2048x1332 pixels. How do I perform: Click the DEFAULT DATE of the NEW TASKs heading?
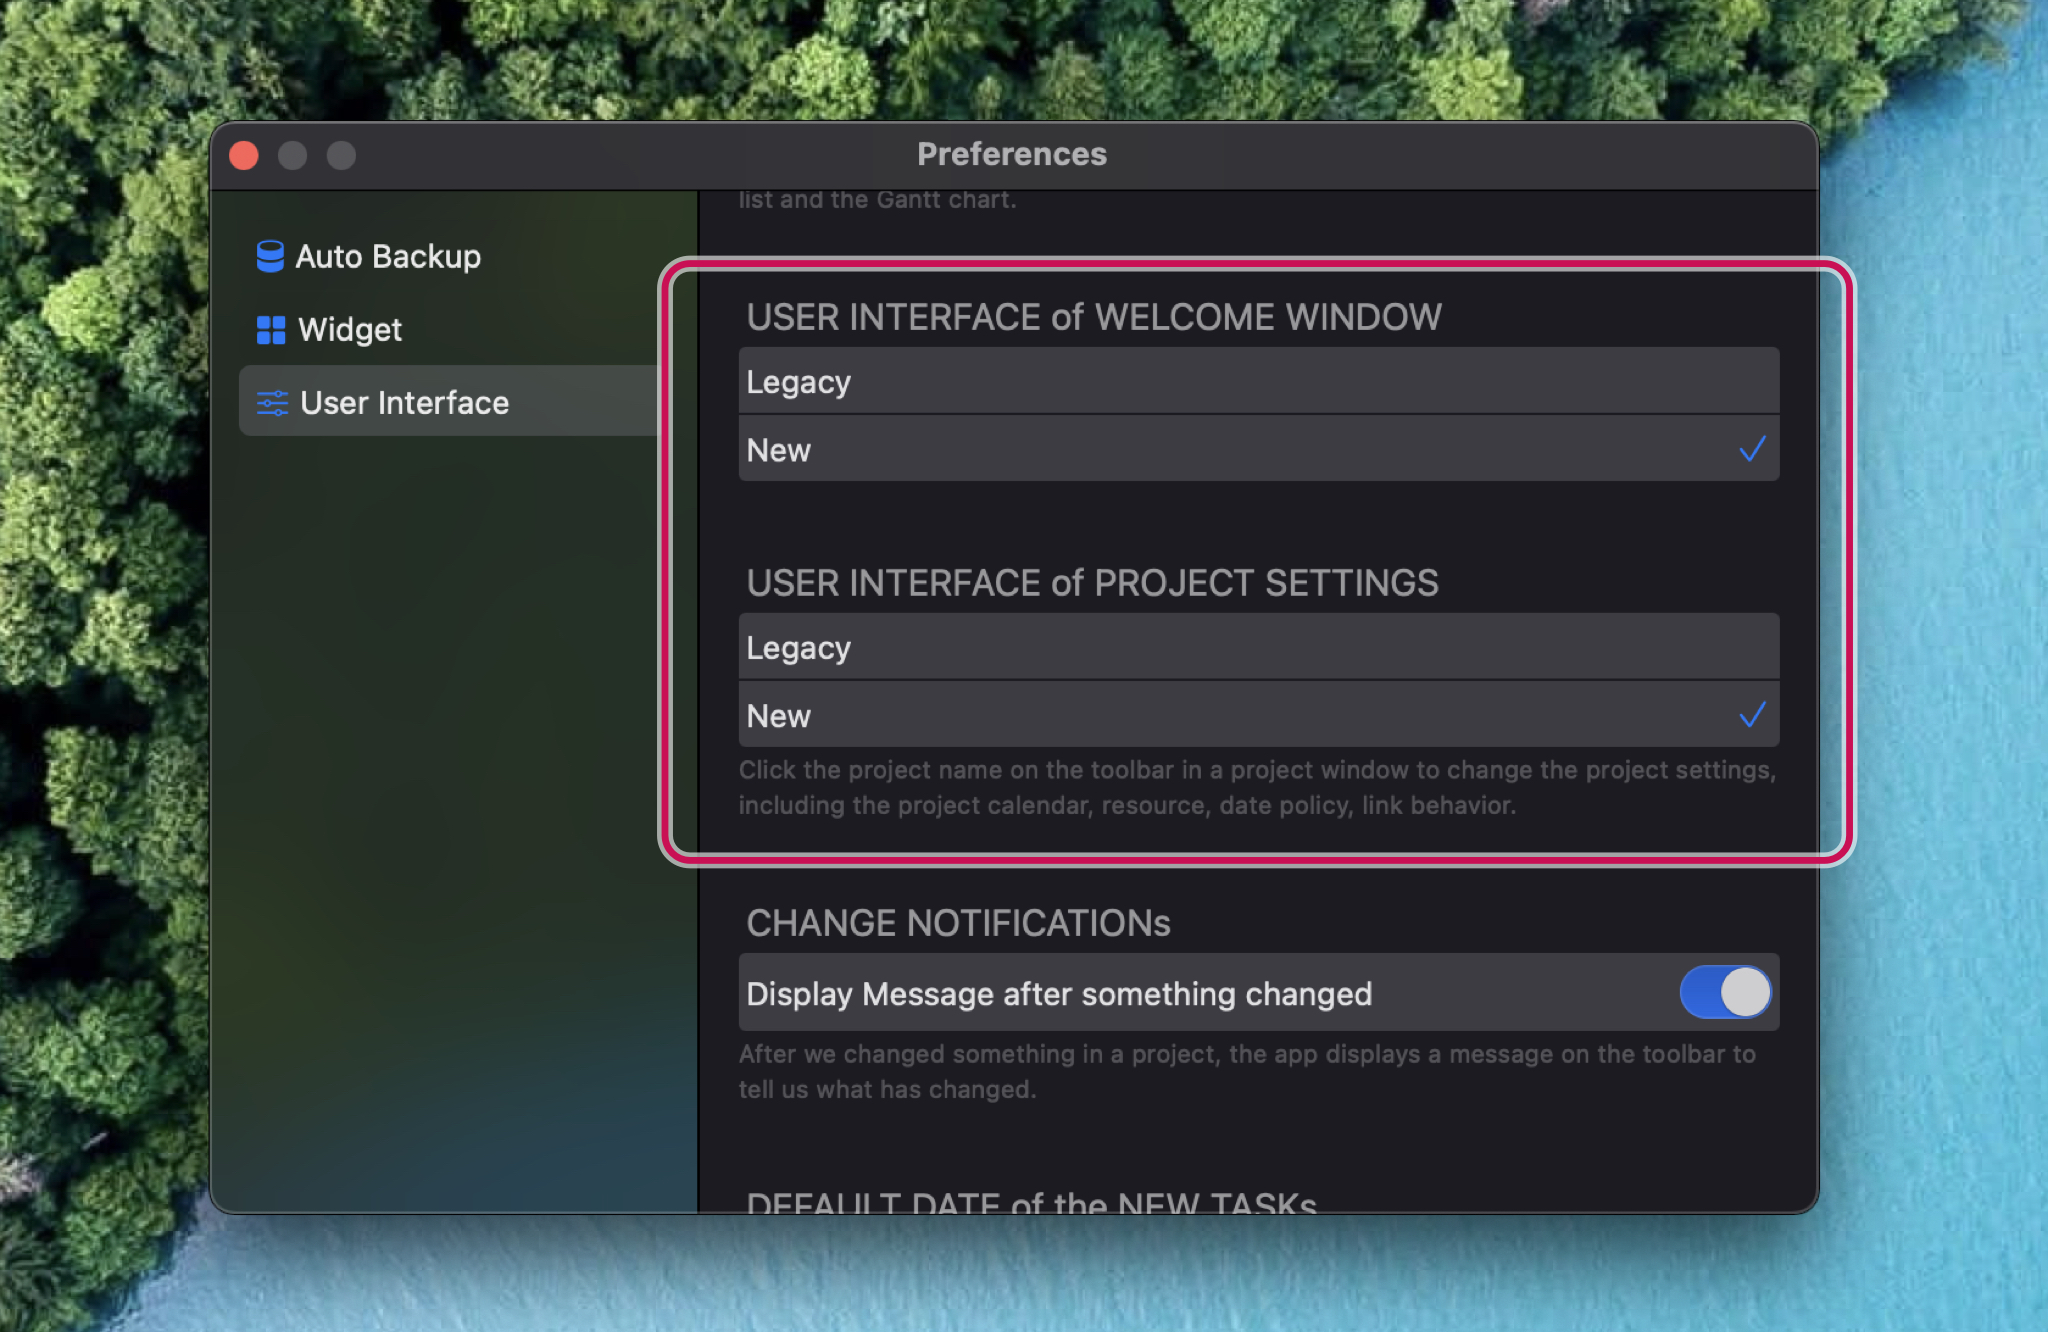(1031, 1202)
